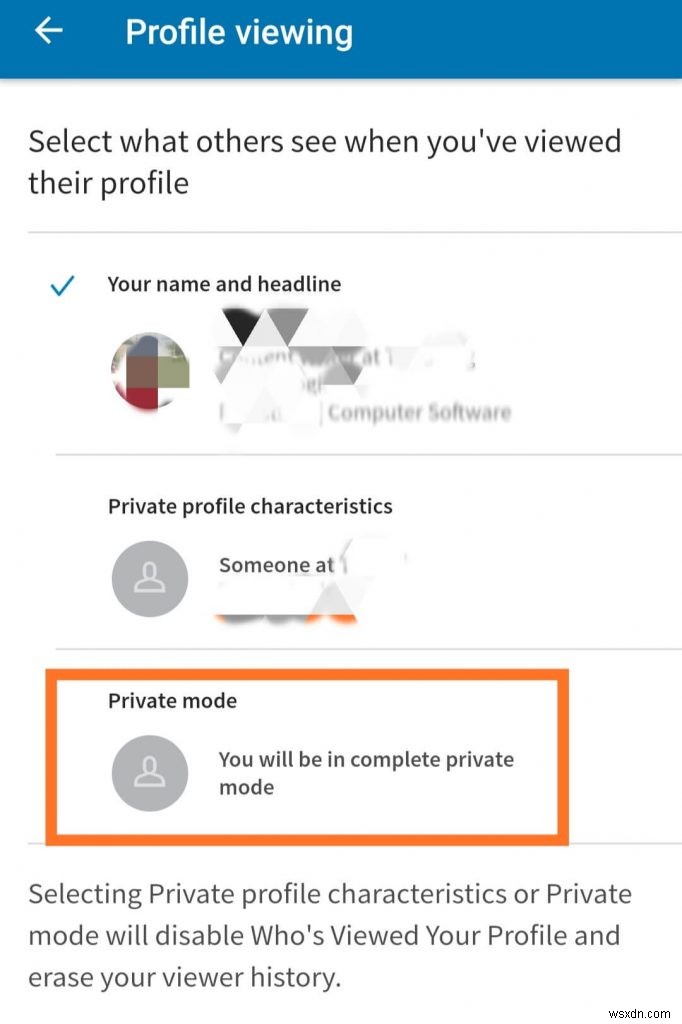Click your profile photo thumbnail
The height and width of the screenshot is (1024, 682).
(x=150, y=370)
